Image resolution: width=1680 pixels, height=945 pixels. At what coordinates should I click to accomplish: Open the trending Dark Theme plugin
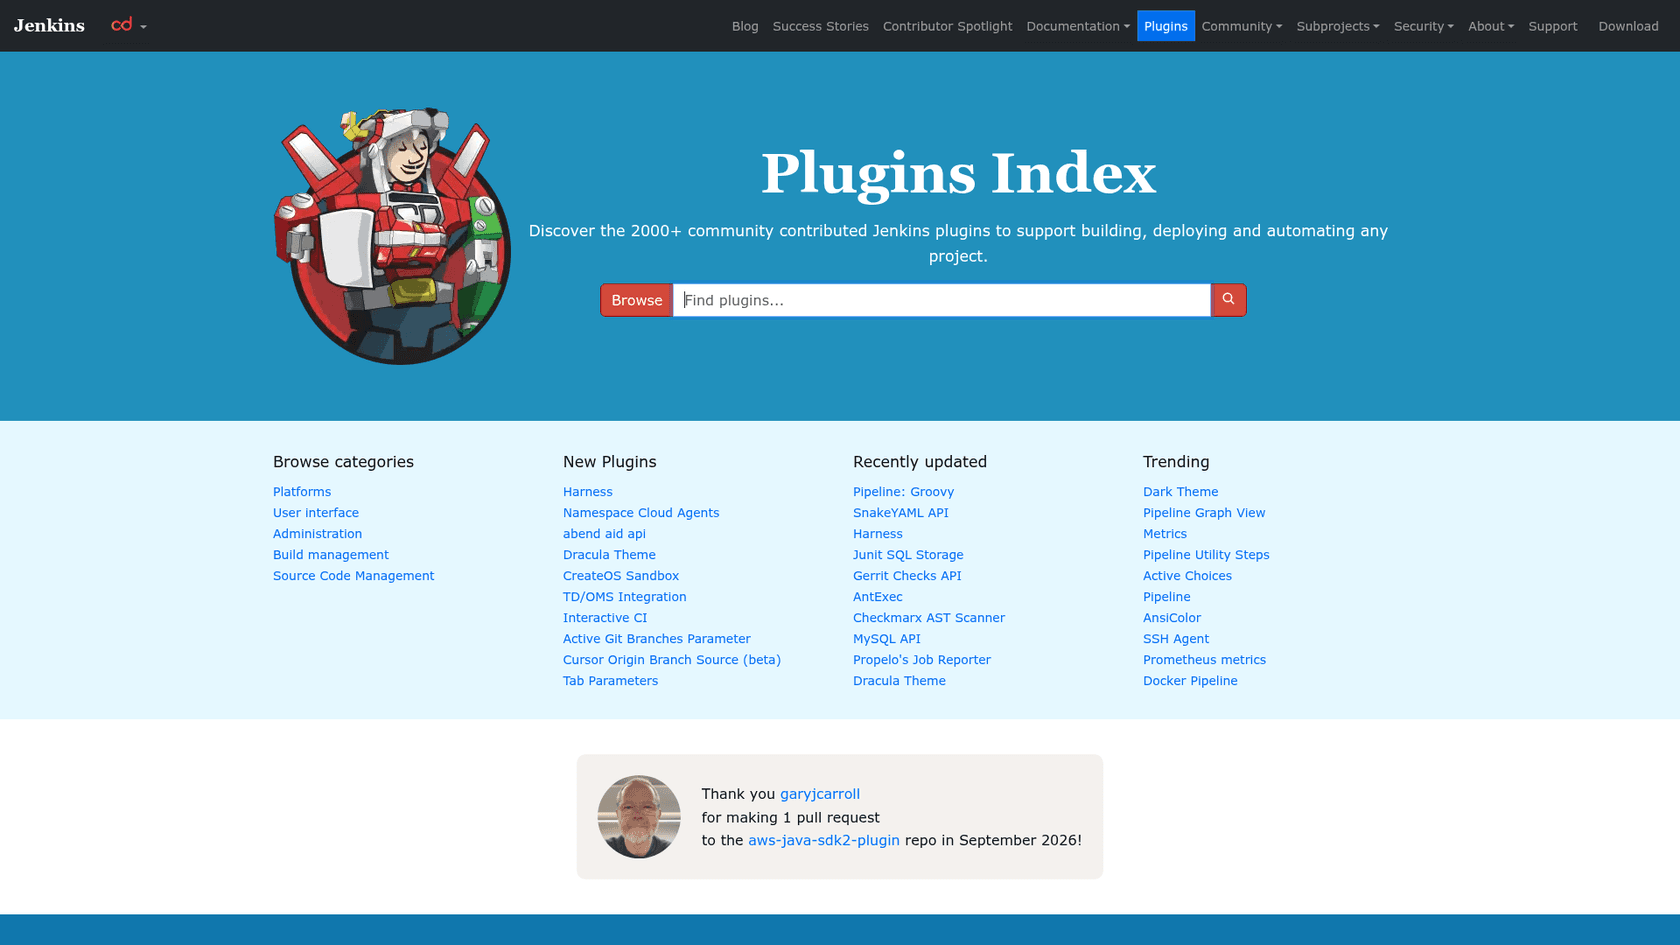[1180, 492]
